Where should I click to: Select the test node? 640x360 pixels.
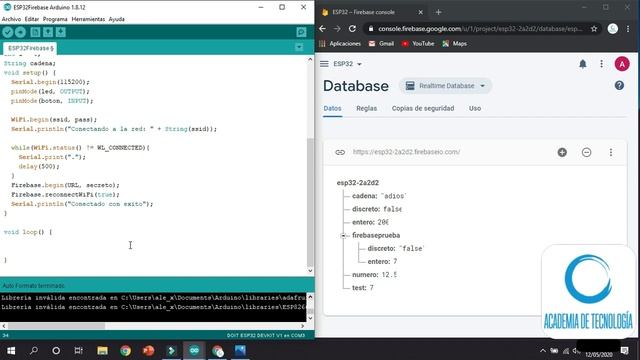click(x=363, y=288)
